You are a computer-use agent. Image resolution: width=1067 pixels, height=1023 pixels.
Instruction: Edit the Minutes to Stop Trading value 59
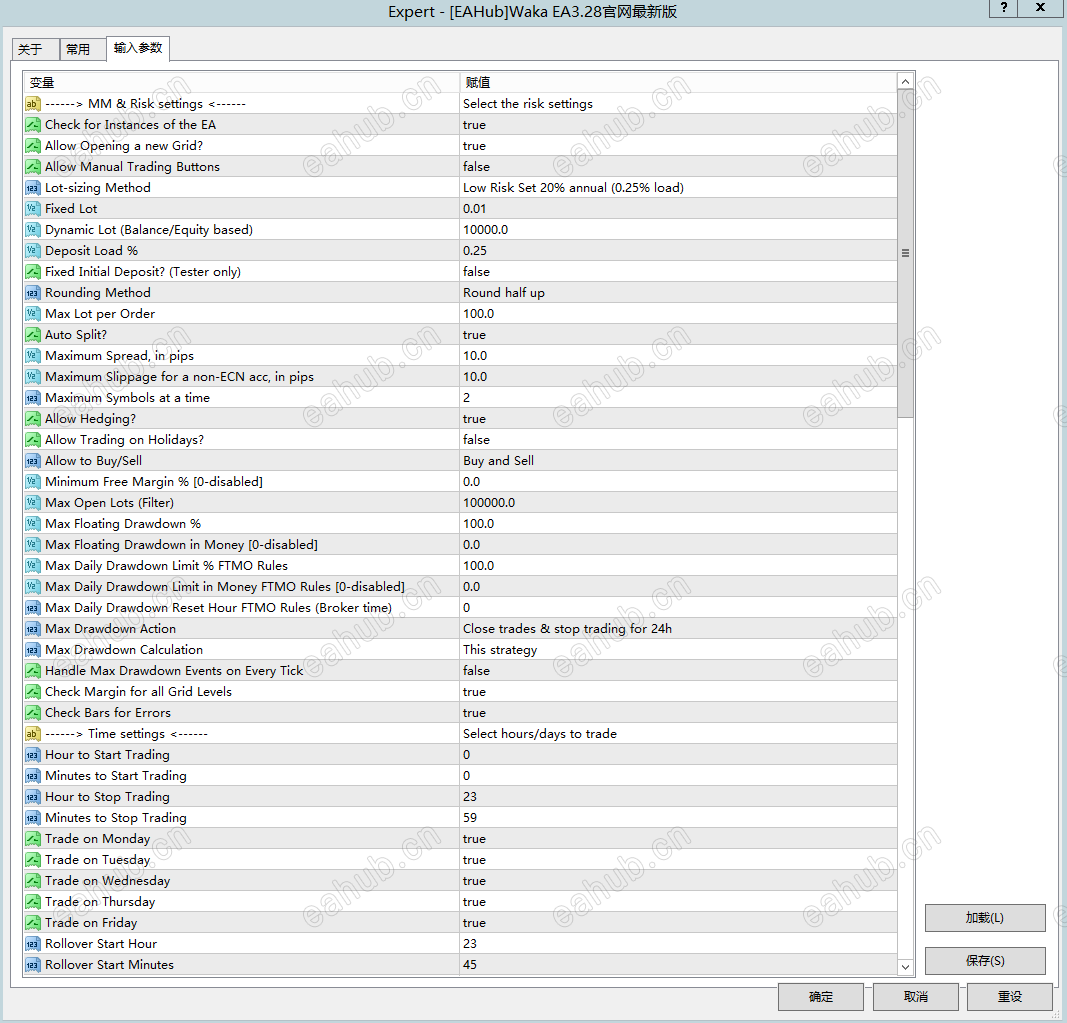point(678,817)
